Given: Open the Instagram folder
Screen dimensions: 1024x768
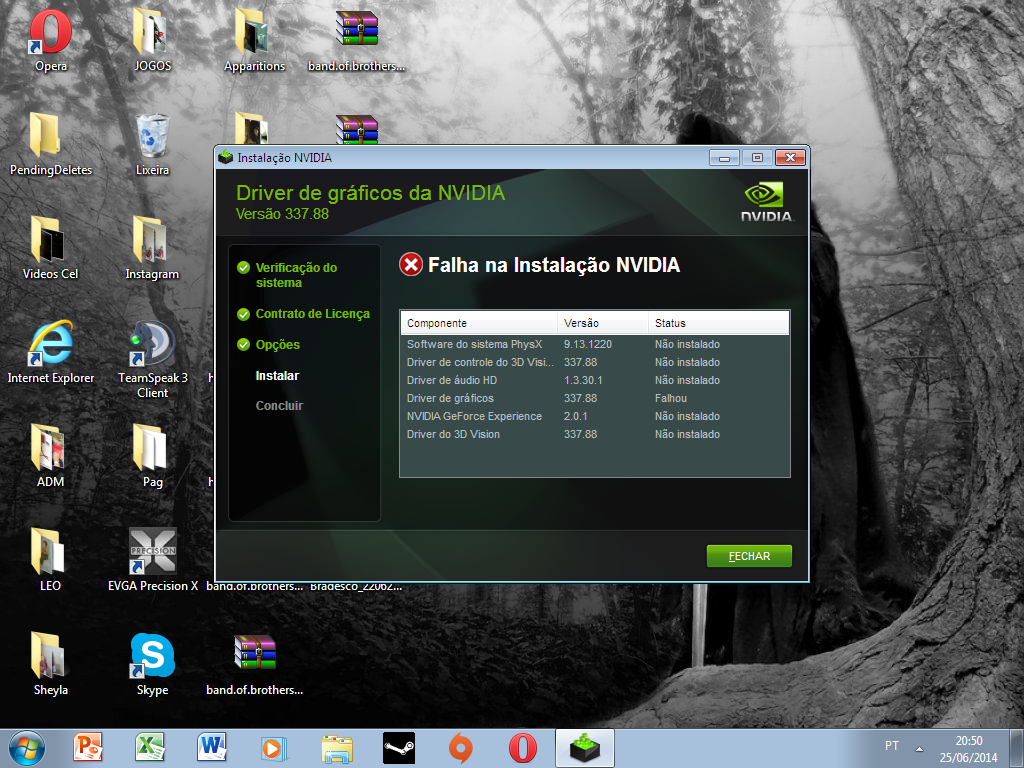Looking at the screenshot, I should click(152, 248).
